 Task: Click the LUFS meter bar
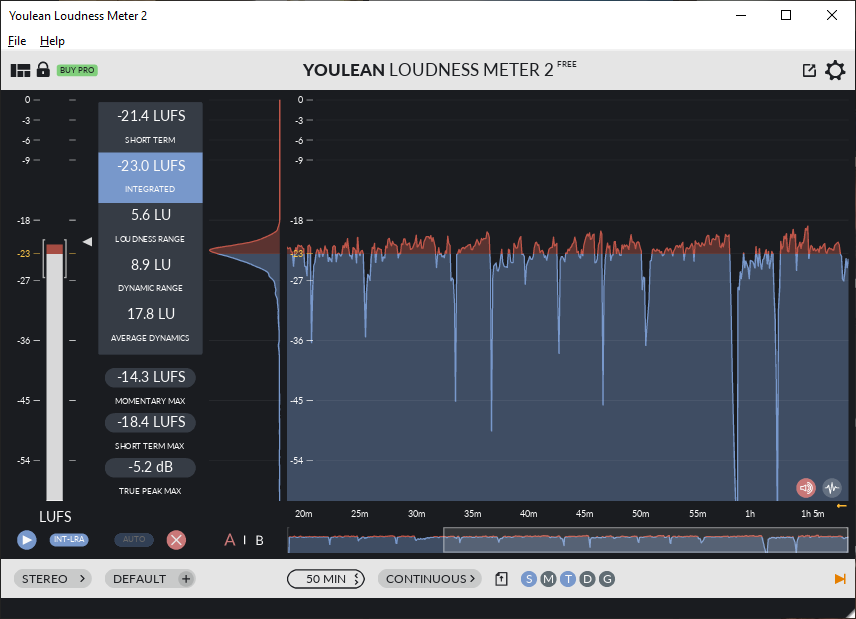pyautogui.click(x=55, y=372)
